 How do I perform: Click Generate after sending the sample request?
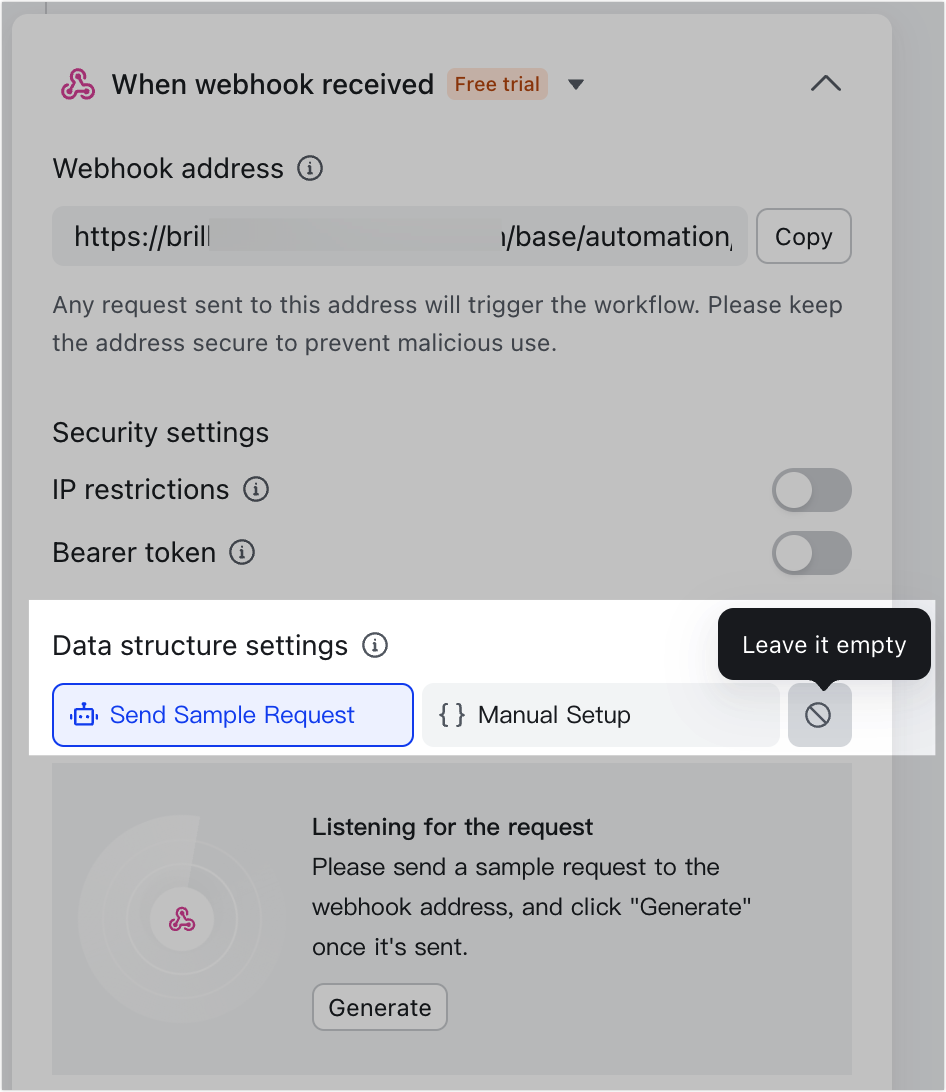coord(380,1007)
